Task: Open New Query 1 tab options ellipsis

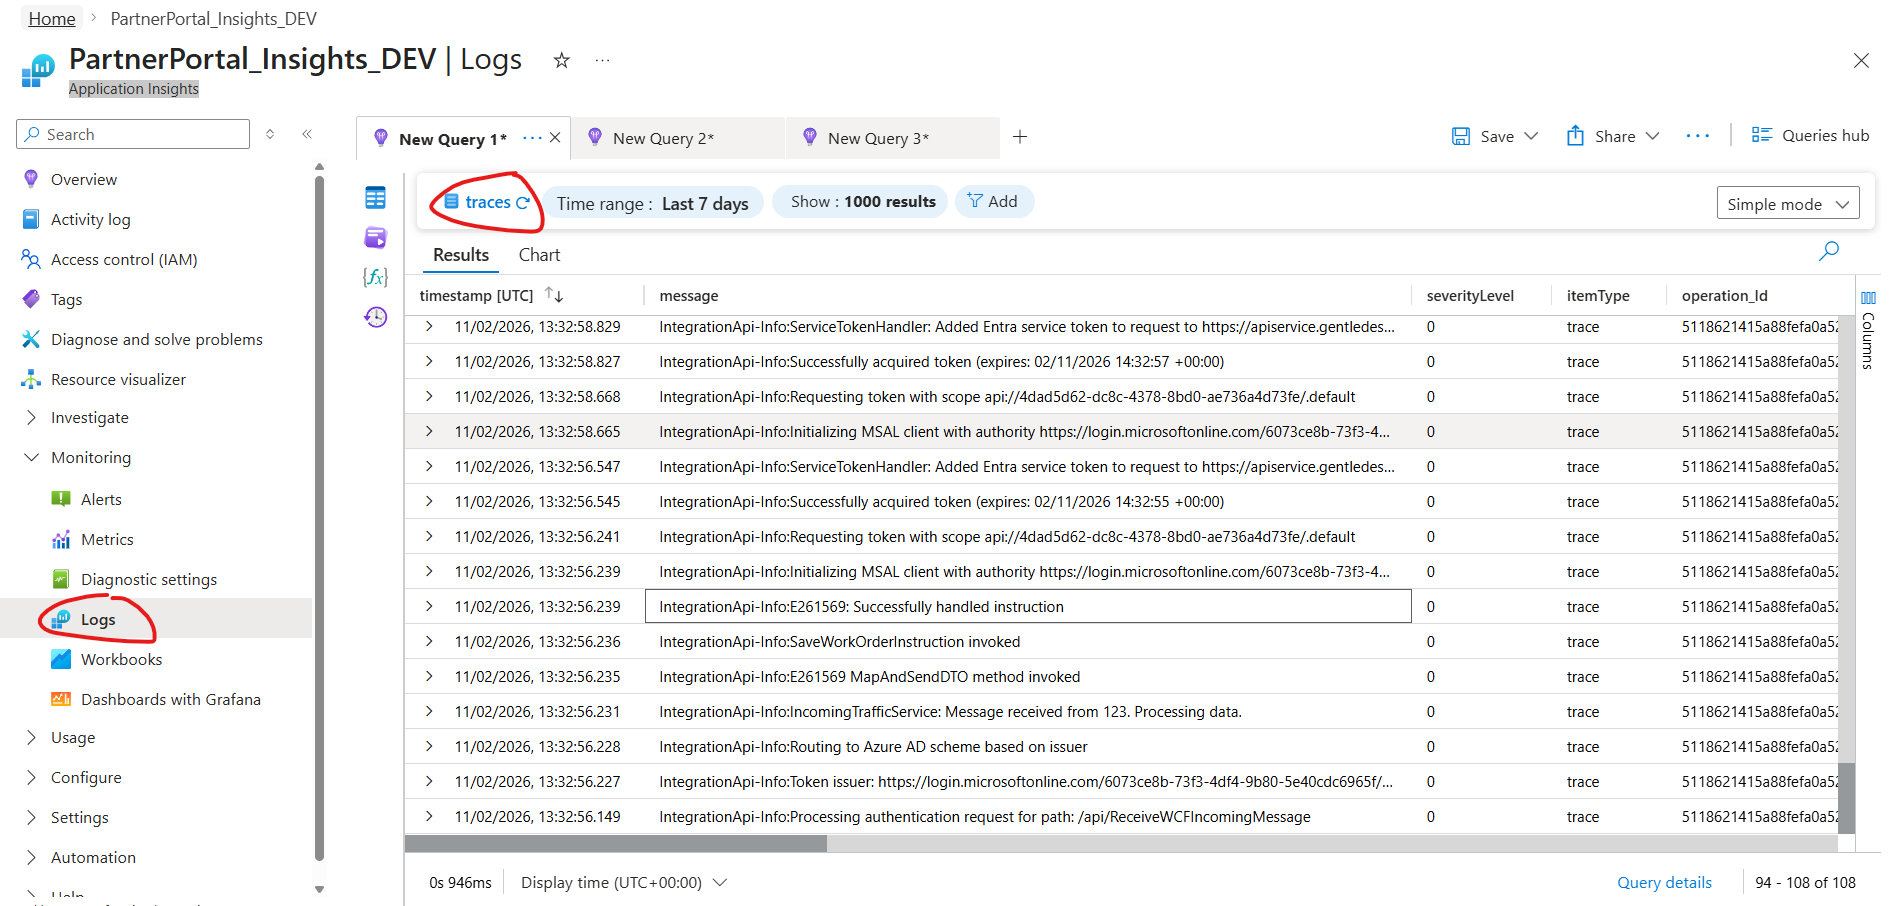Action: [532, 138]
